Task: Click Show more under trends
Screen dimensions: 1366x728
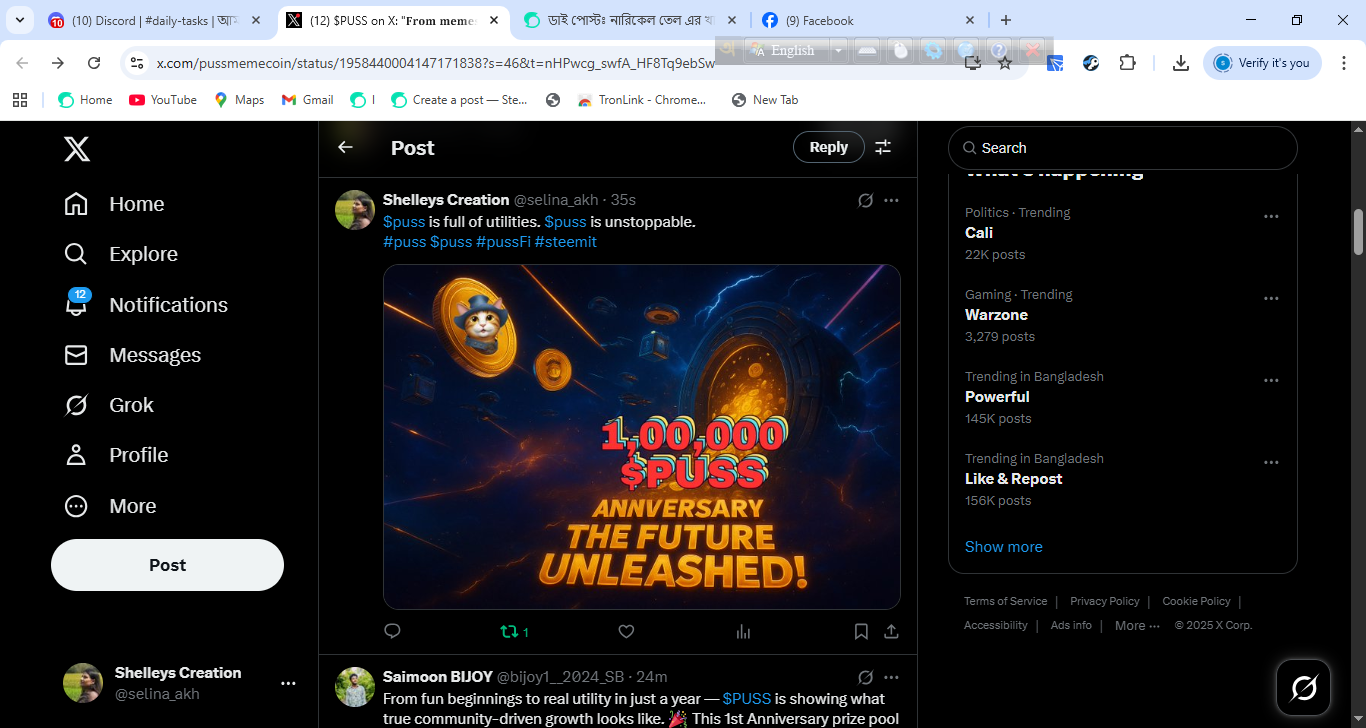Action: [1004, 547]
